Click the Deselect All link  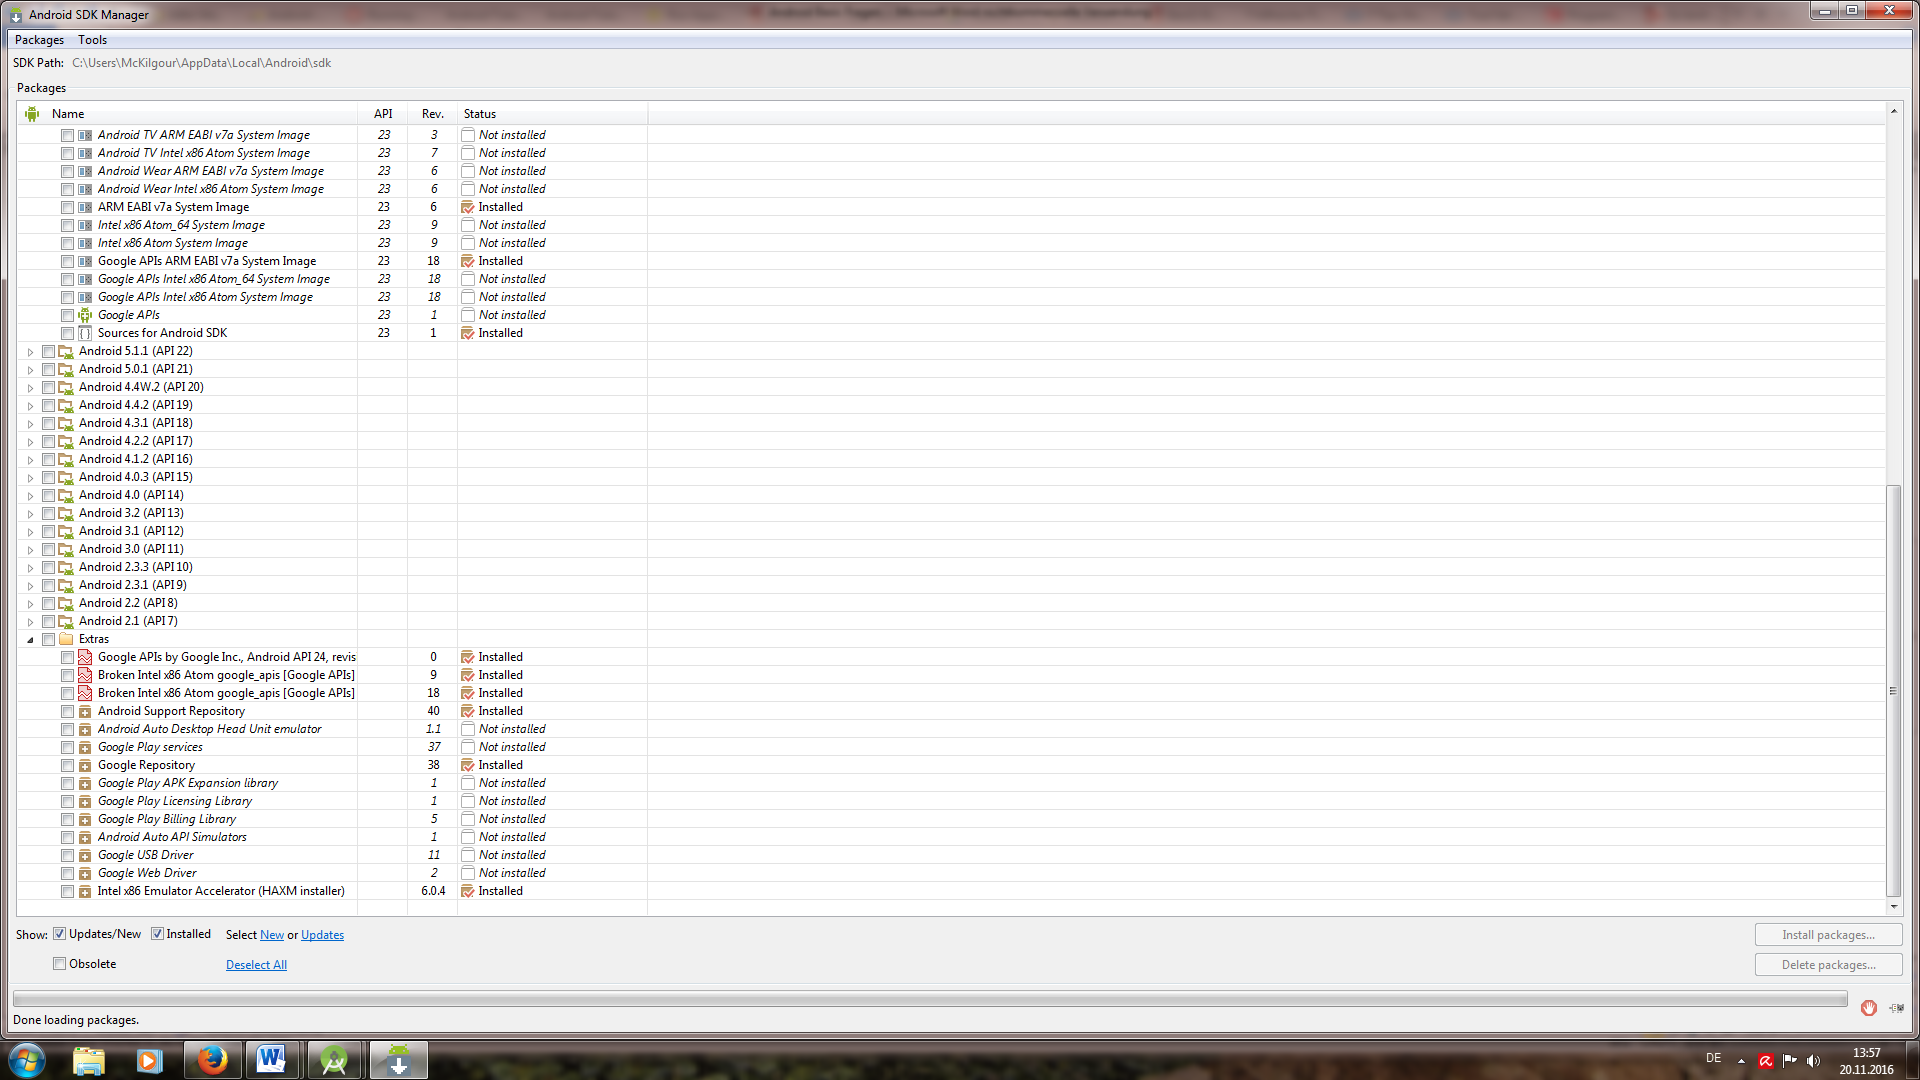click(256, 965)
